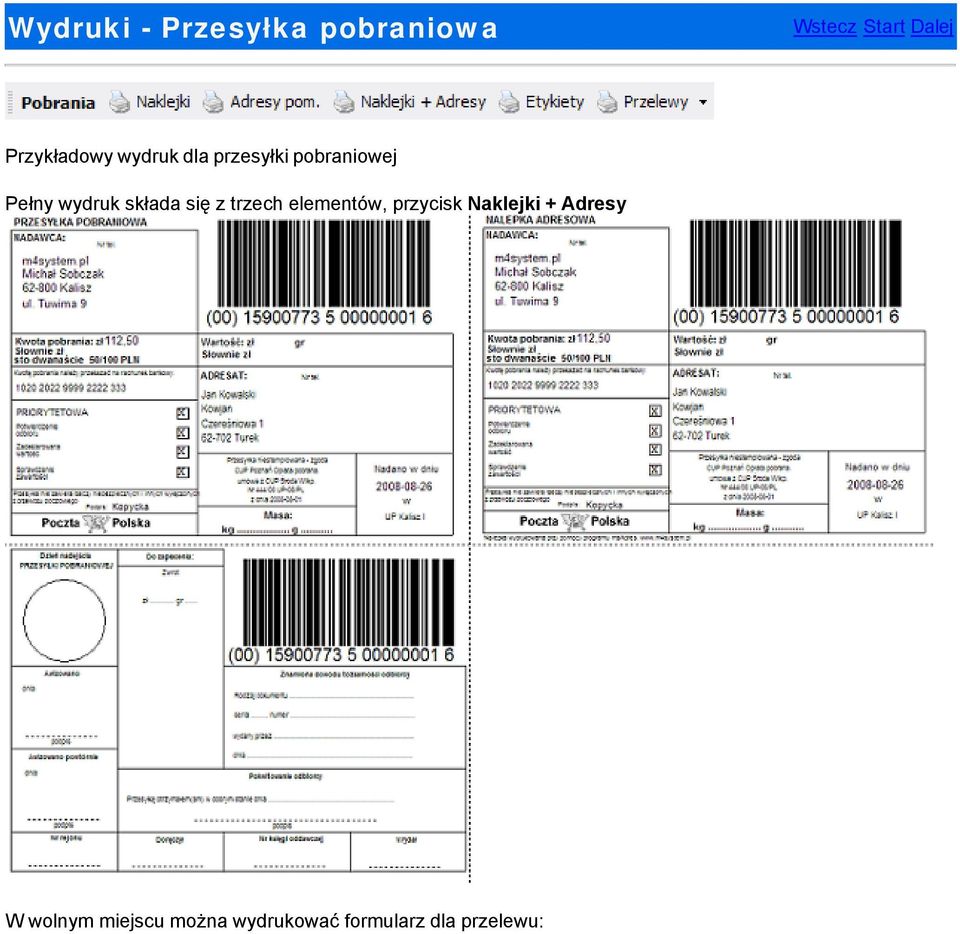The width and height of the screenshot is (960, 934).
Task: Choose the Adresy pom. toolbar label
Action: (275, 102)
